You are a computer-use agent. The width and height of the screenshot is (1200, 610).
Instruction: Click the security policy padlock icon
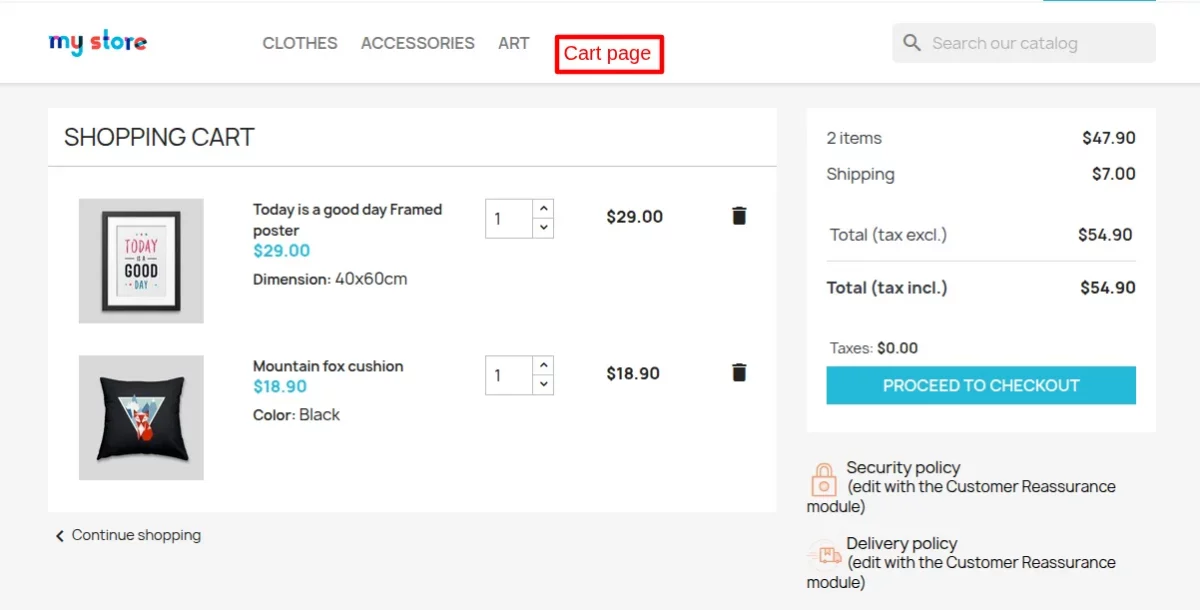(x=824, y=480)
